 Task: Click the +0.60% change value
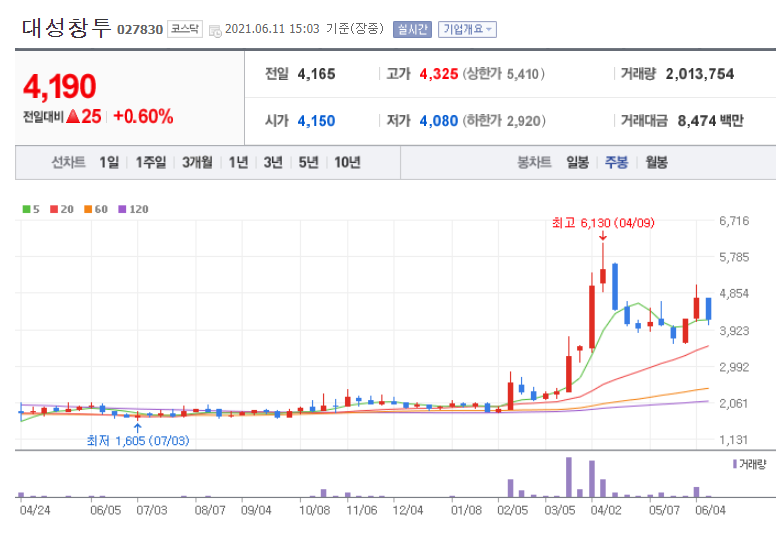(x=143, y=116)
